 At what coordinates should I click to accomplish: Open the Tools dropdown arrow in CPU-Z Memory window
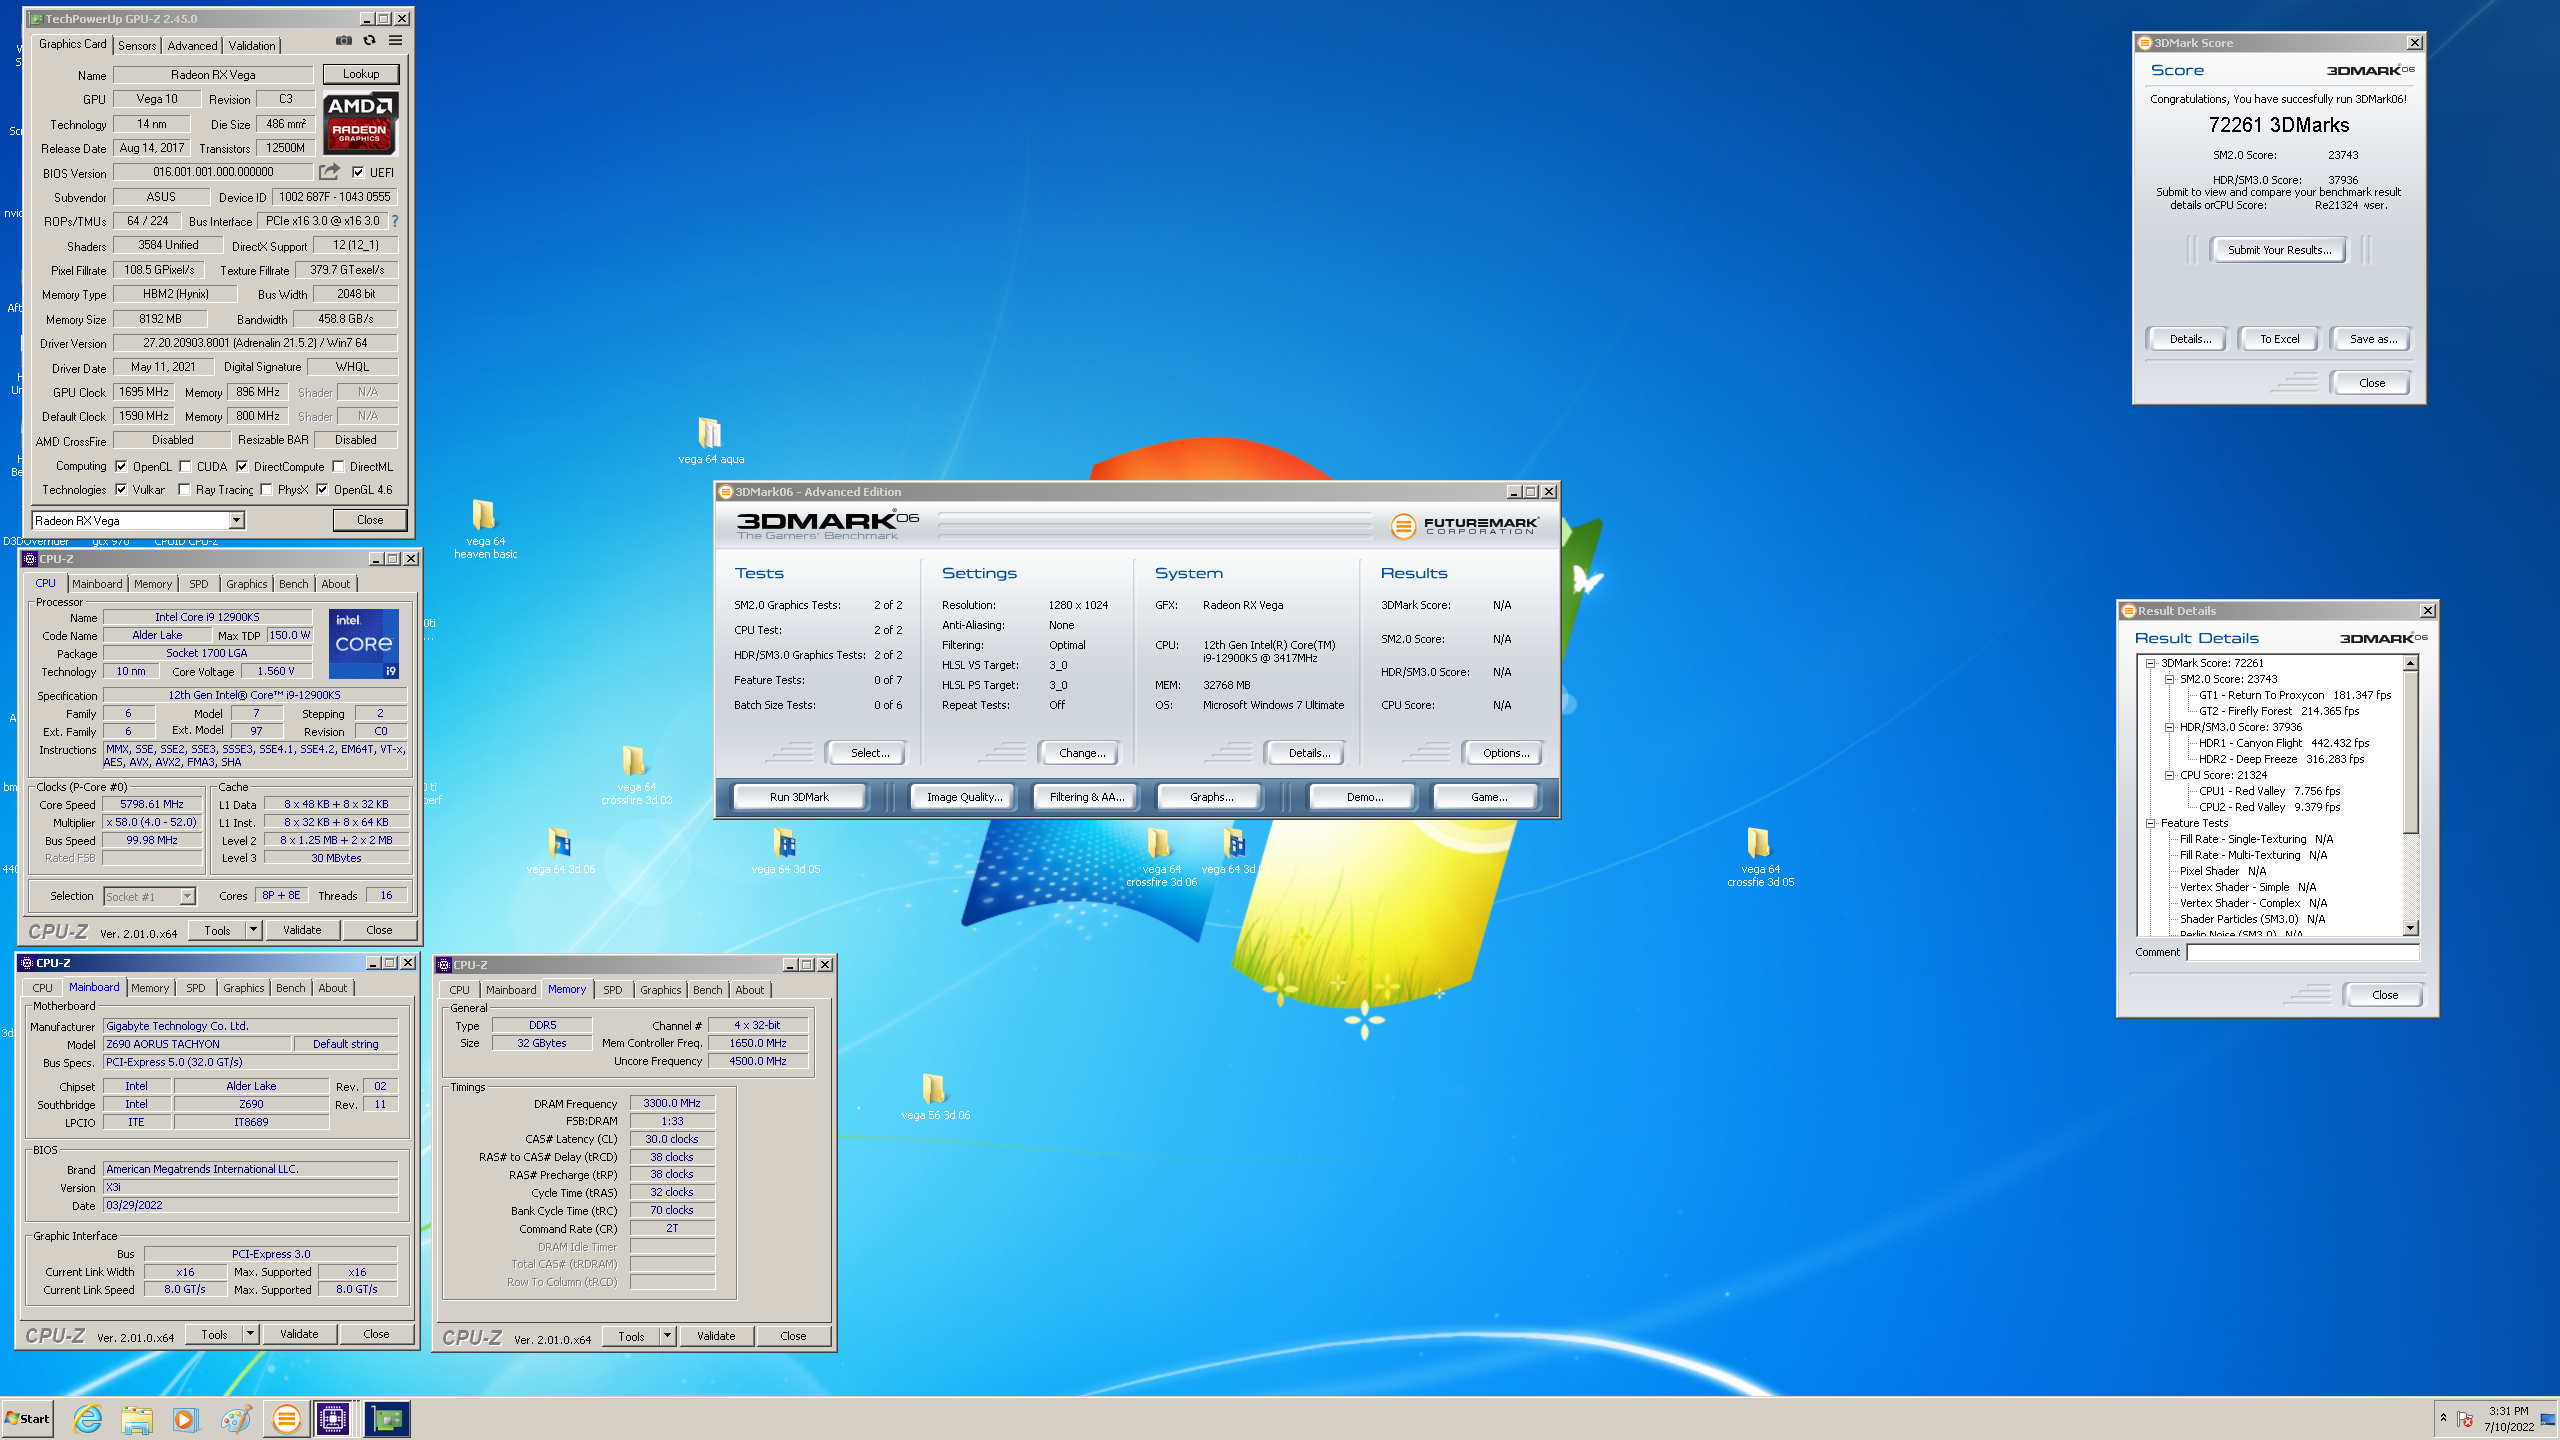point(667,1336)
